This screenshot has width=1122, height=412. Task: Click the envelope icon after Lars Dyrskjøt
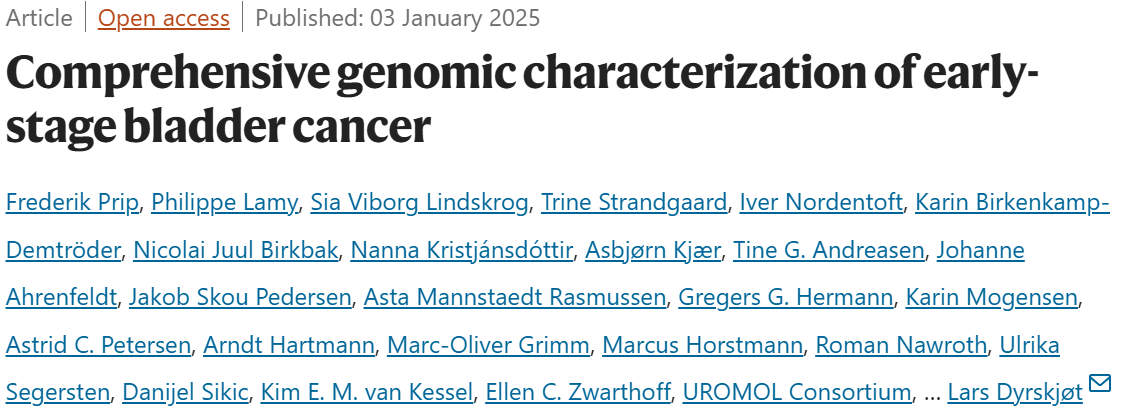pyautogui.click(x=1100, y=384)
